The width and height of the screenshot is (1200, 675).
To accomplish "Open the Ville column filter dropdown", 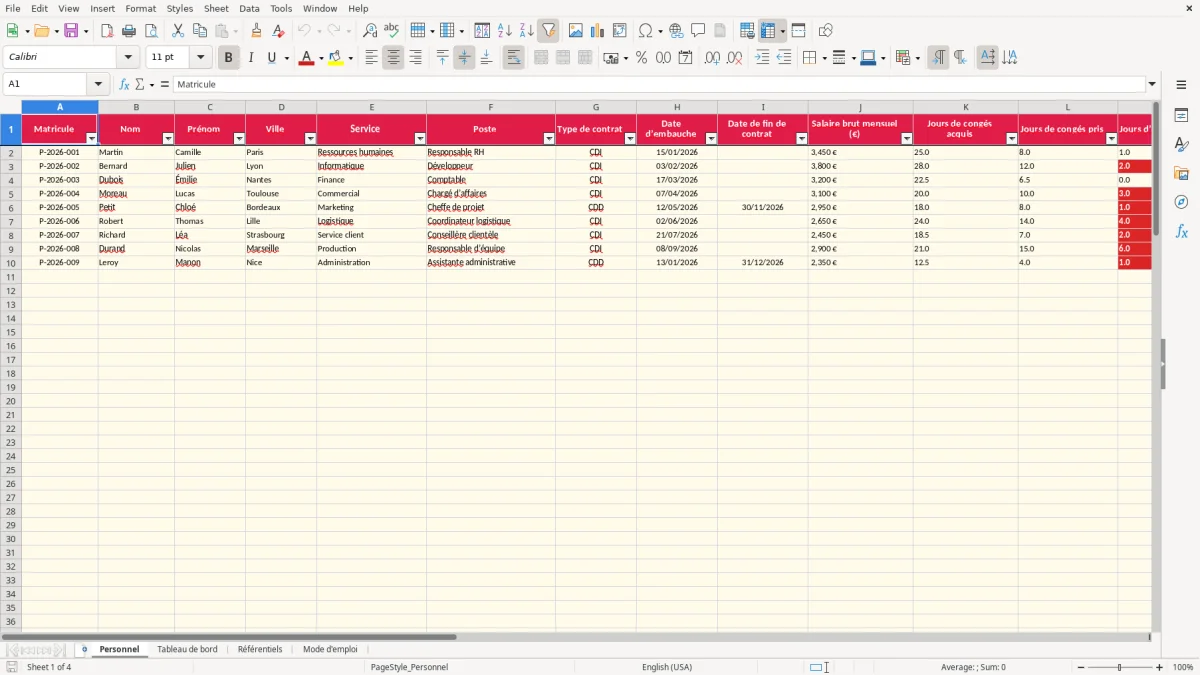I will point(310,139).
